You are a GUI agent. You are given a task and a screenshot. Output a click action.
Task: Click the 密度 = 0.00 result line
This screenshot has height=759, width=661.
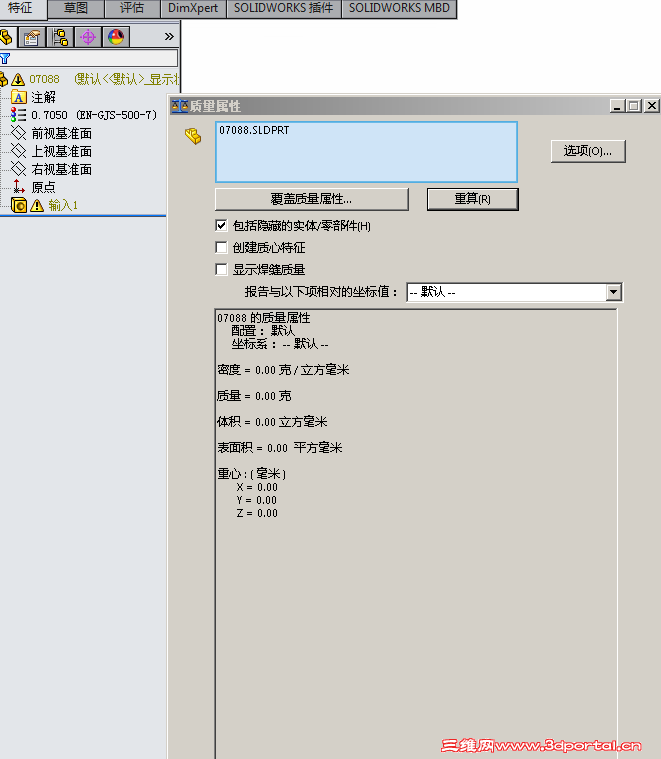pos(283,370)
